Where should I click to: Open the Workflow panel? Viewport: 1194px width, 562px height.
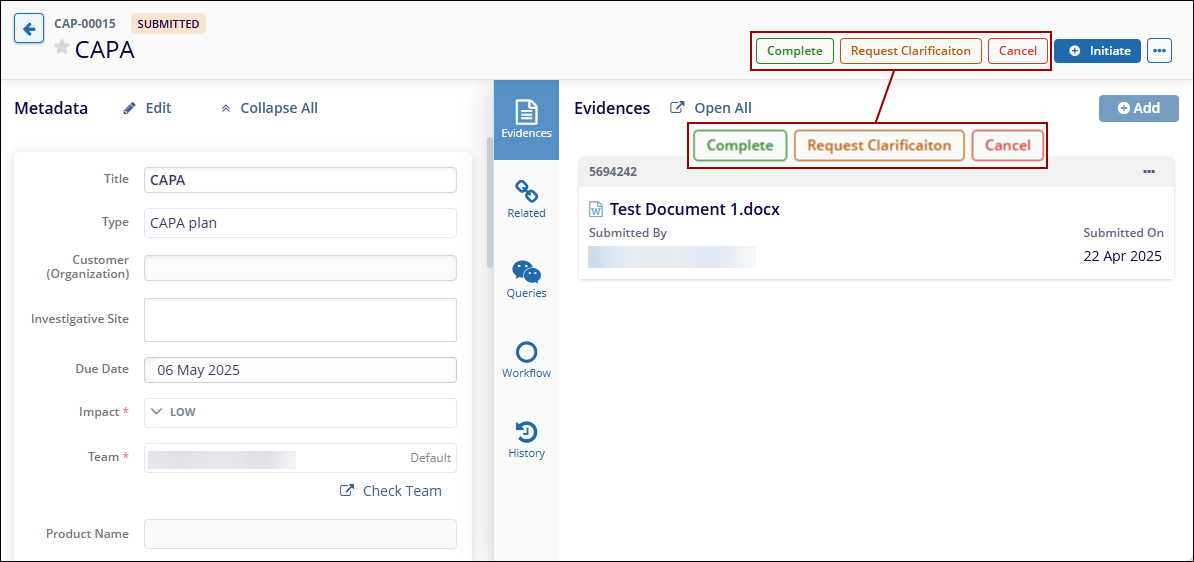(x=526, y=359)
